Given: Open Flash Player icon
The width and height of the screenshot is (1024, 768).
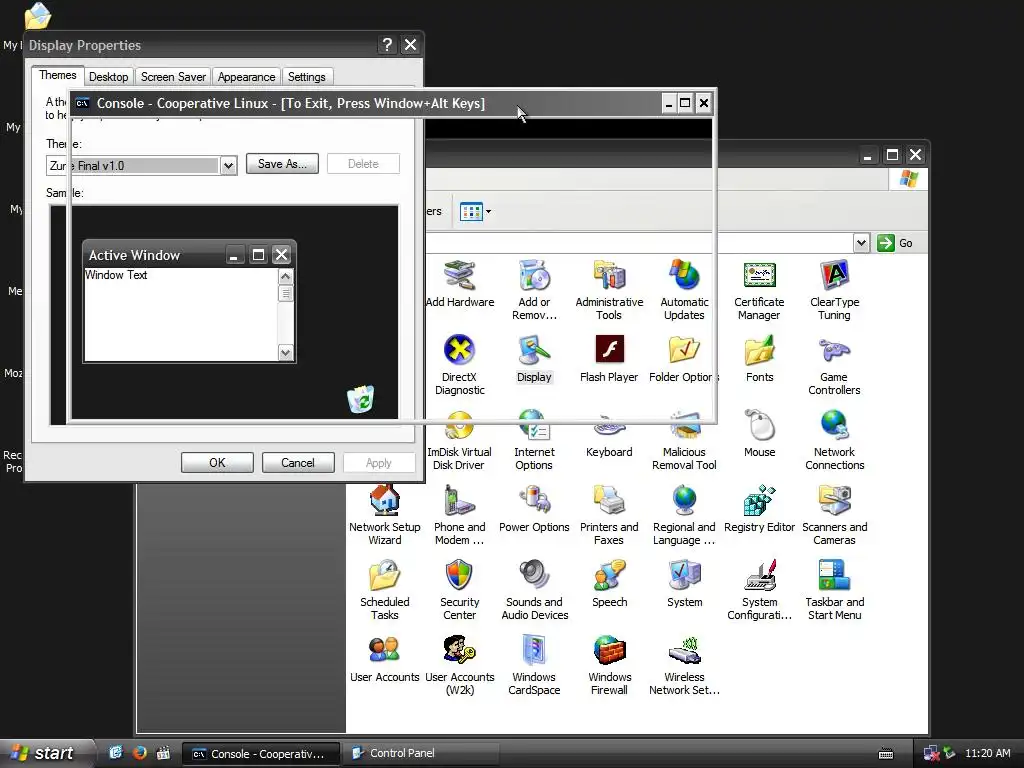Looking at the screenshot, I should [x=609, y=350].
